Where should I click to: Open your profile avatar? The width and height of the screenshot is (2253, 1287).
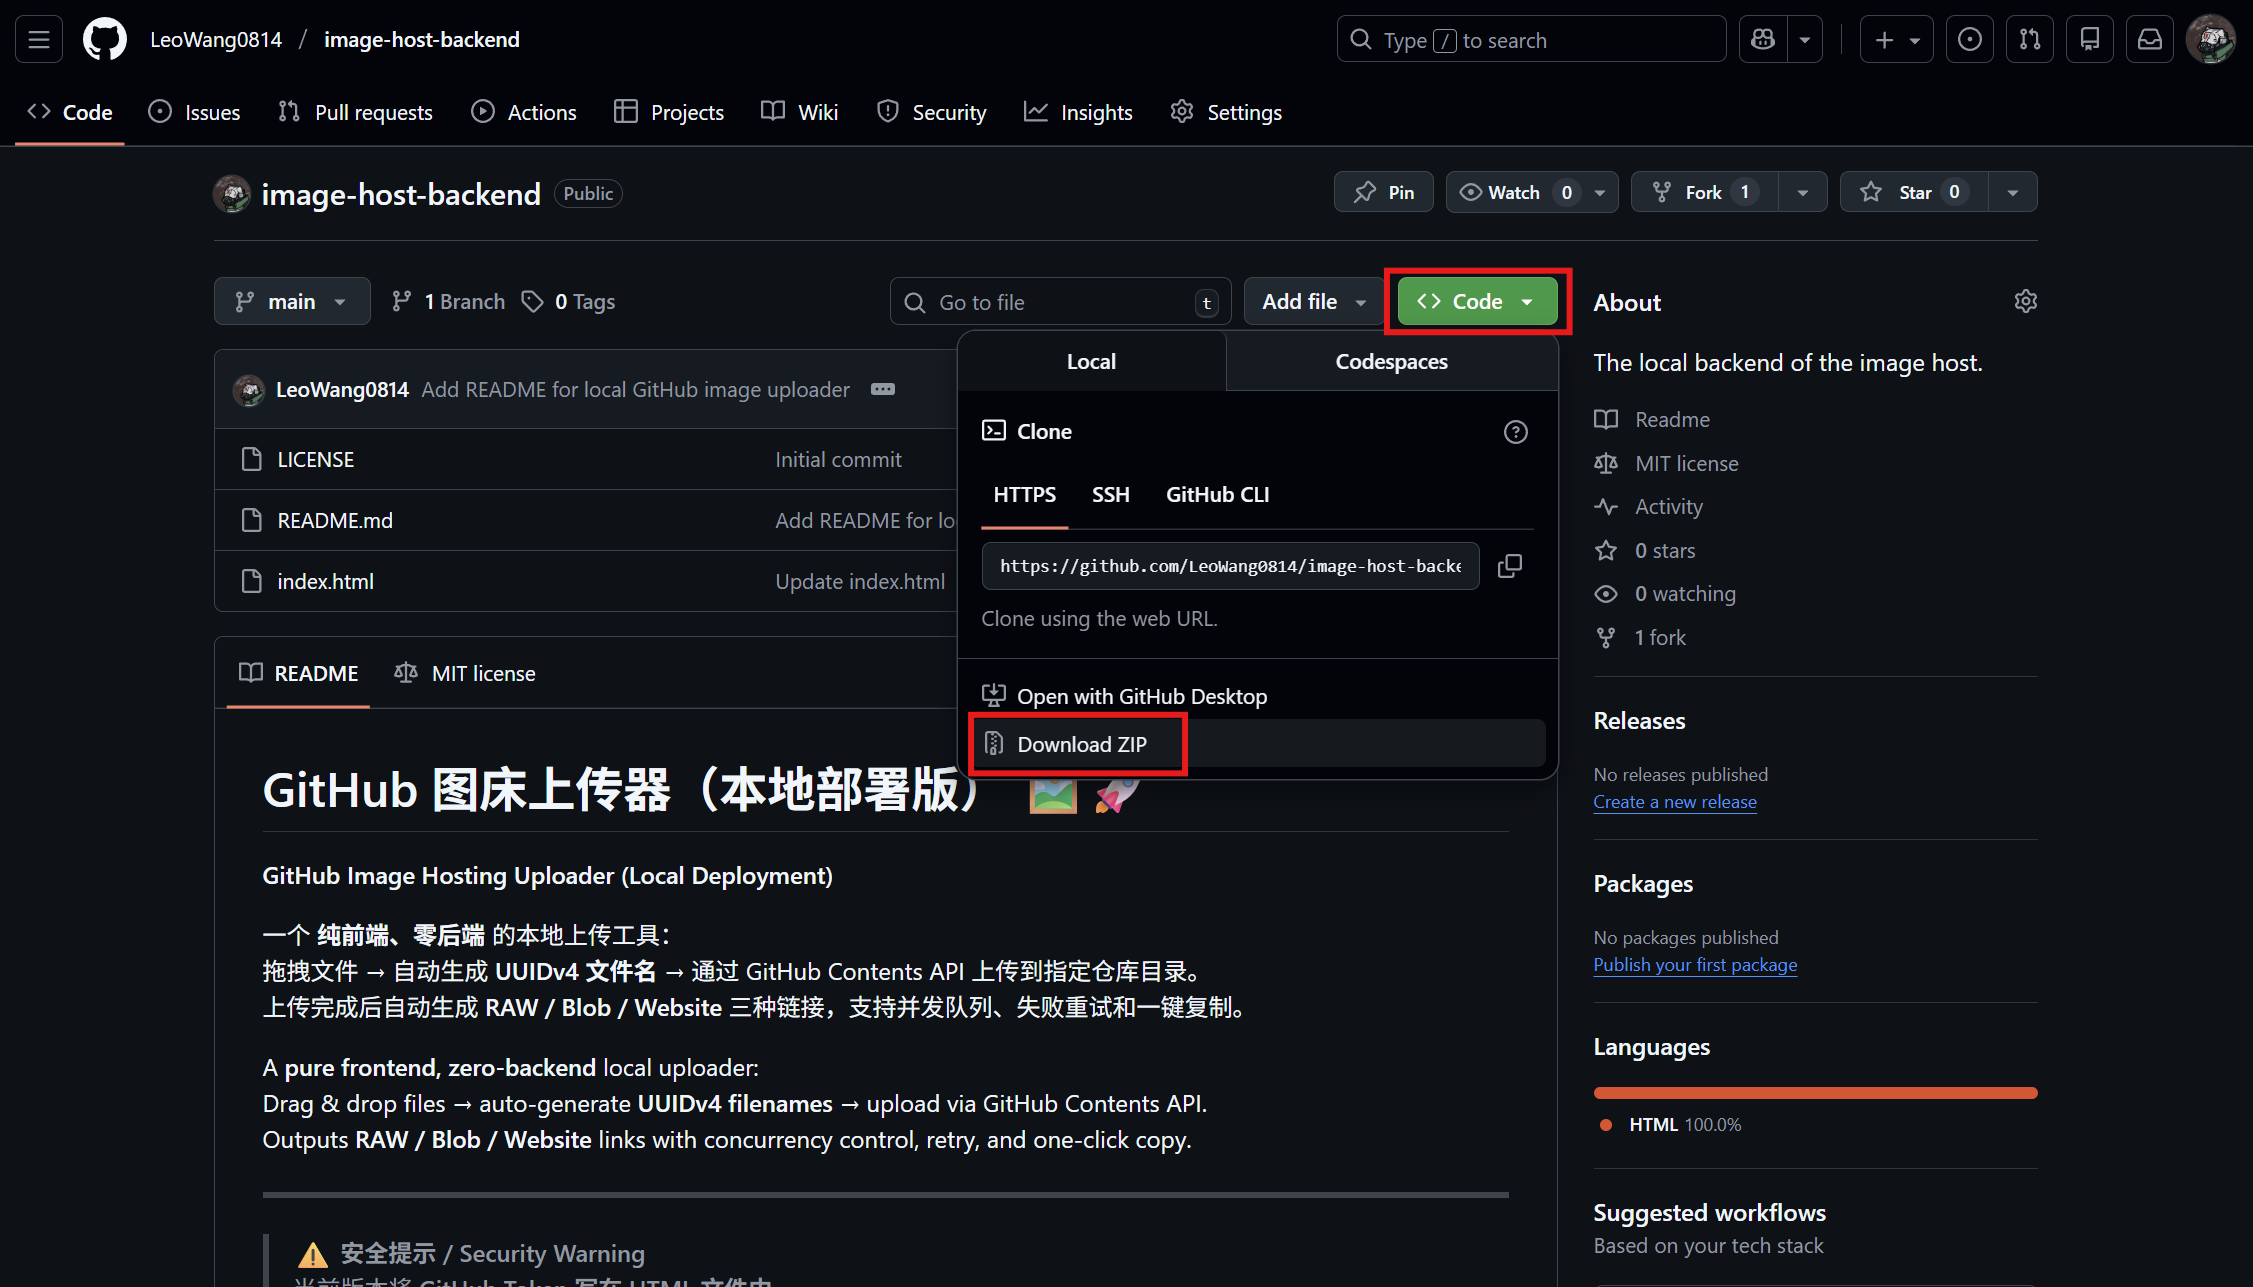pyautogui.click(x=2210, y=39)
